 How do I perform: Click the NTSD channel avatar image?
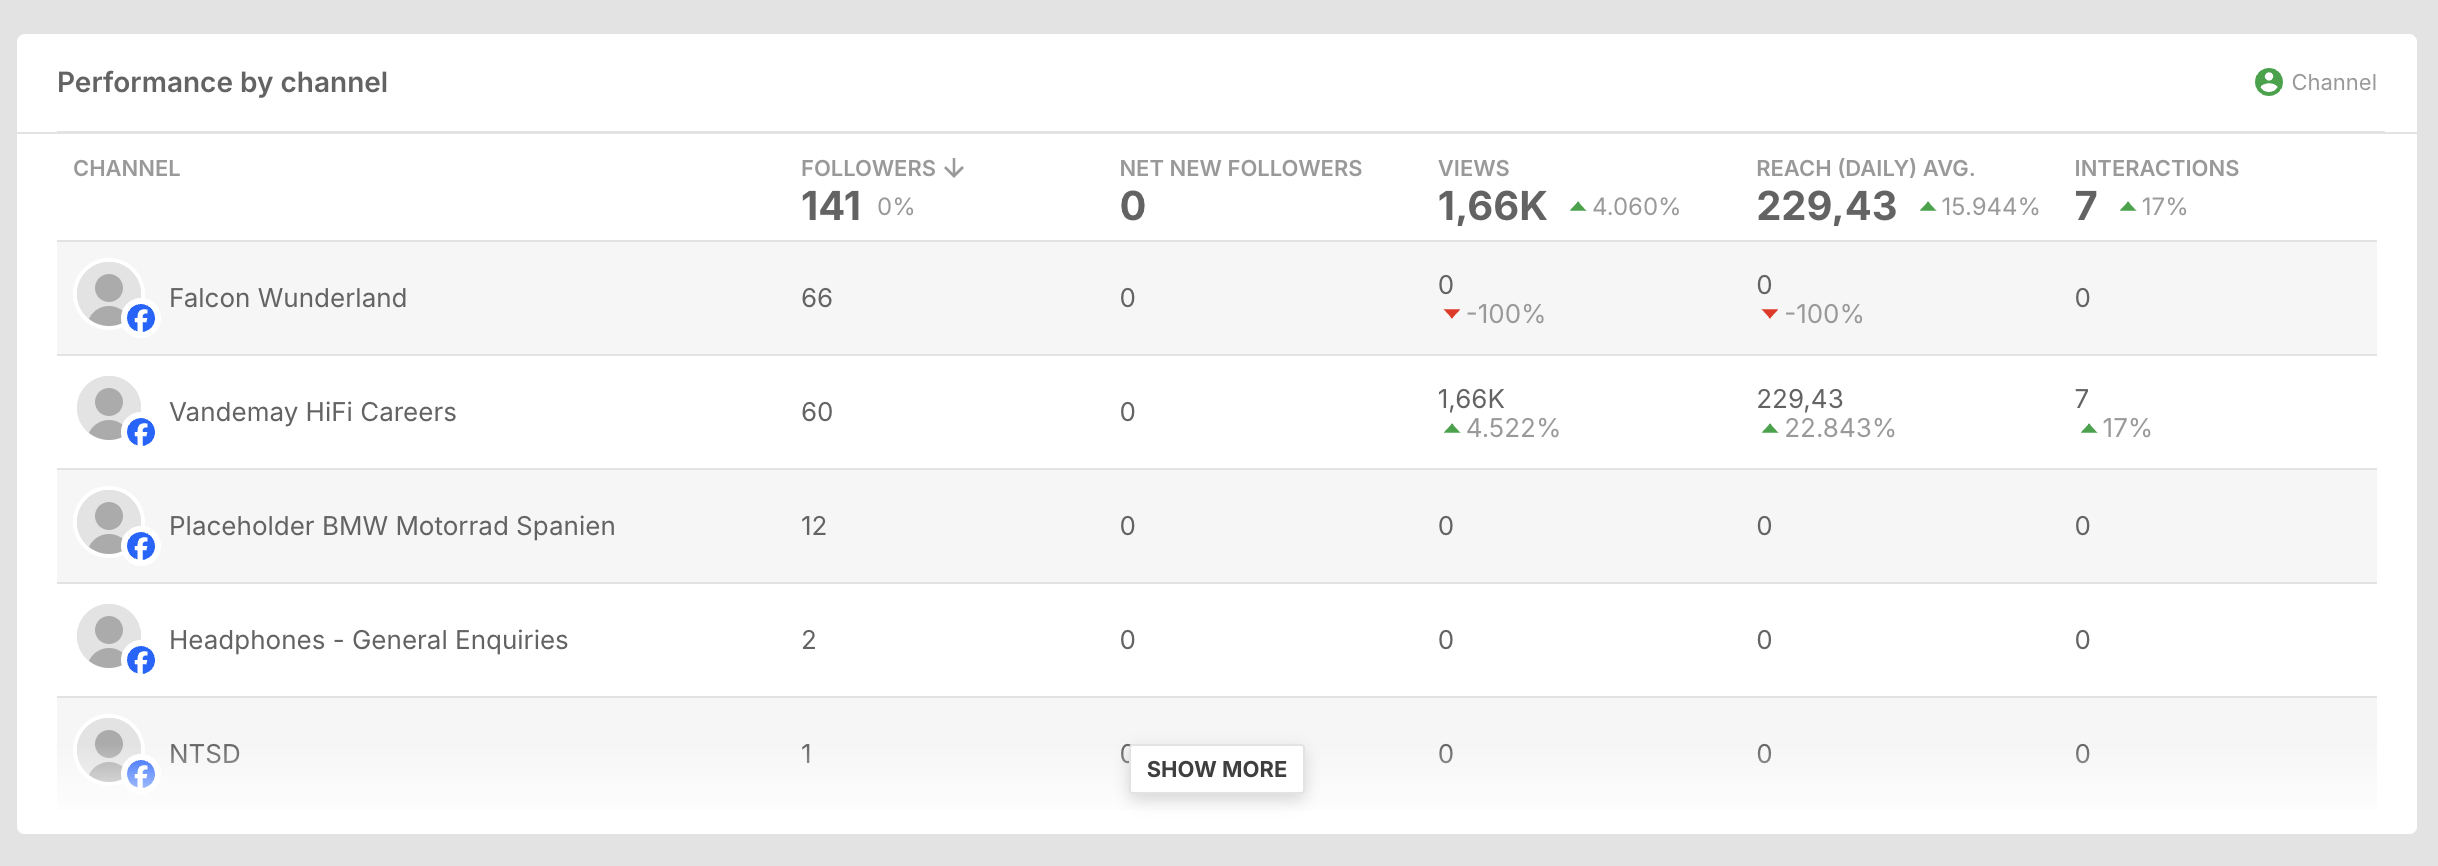(109, 752)
